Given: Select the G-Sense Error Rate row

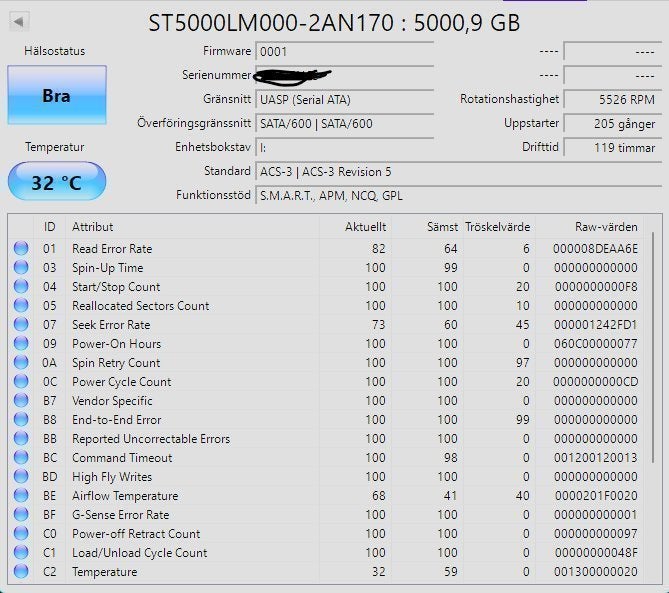Looking at the screenshot, I should click(x=328, y=515).
